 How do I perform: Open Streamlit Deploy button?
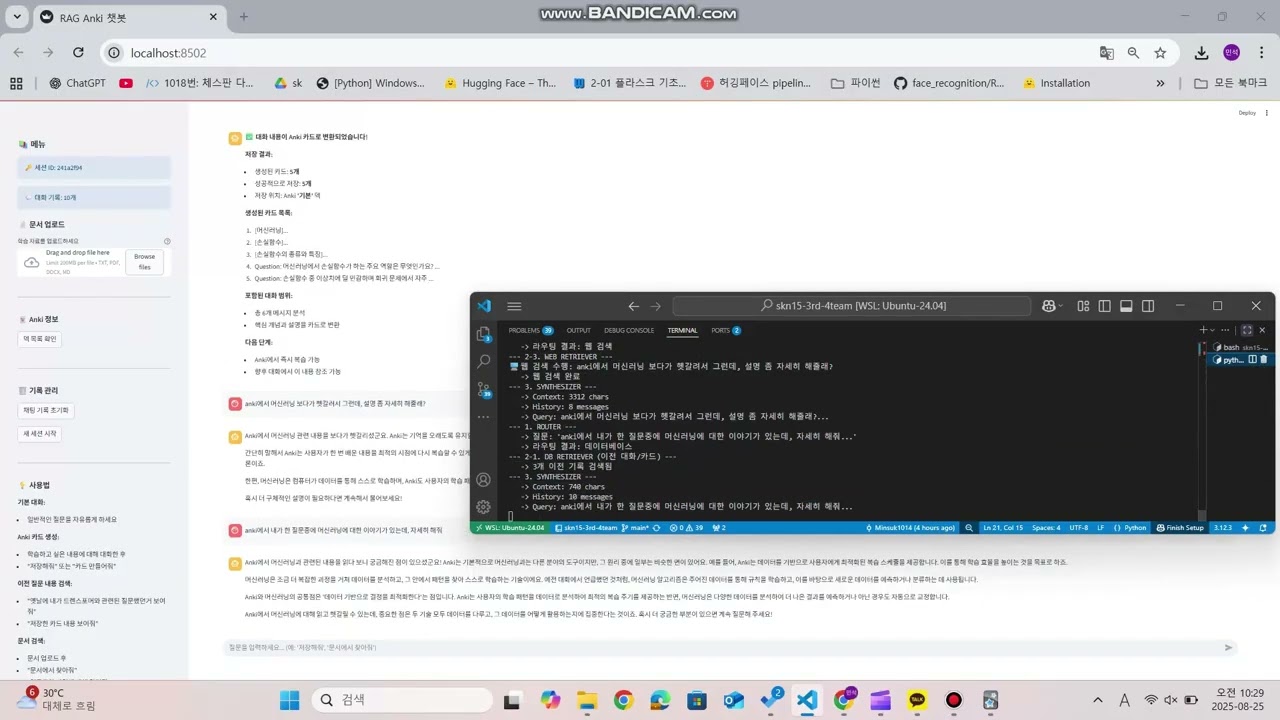click(x=1247, y=113)
